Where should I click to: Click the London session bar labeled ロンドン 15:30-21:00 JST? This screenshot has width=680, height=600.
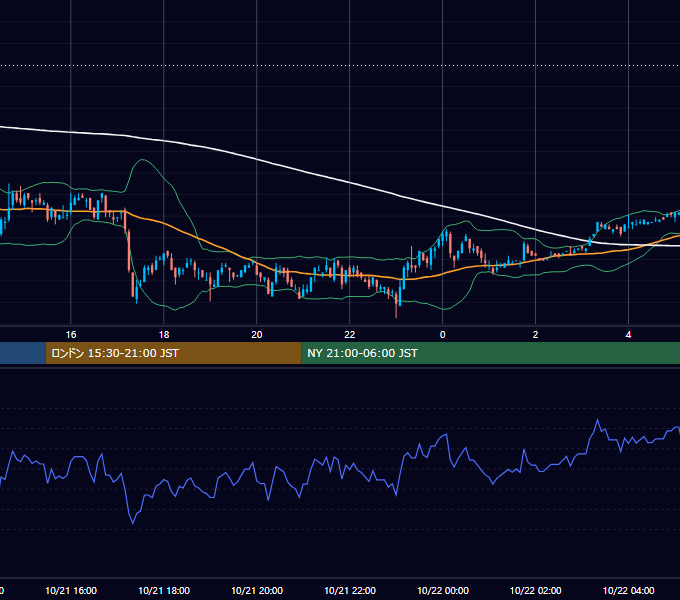(x=173, y=353)
